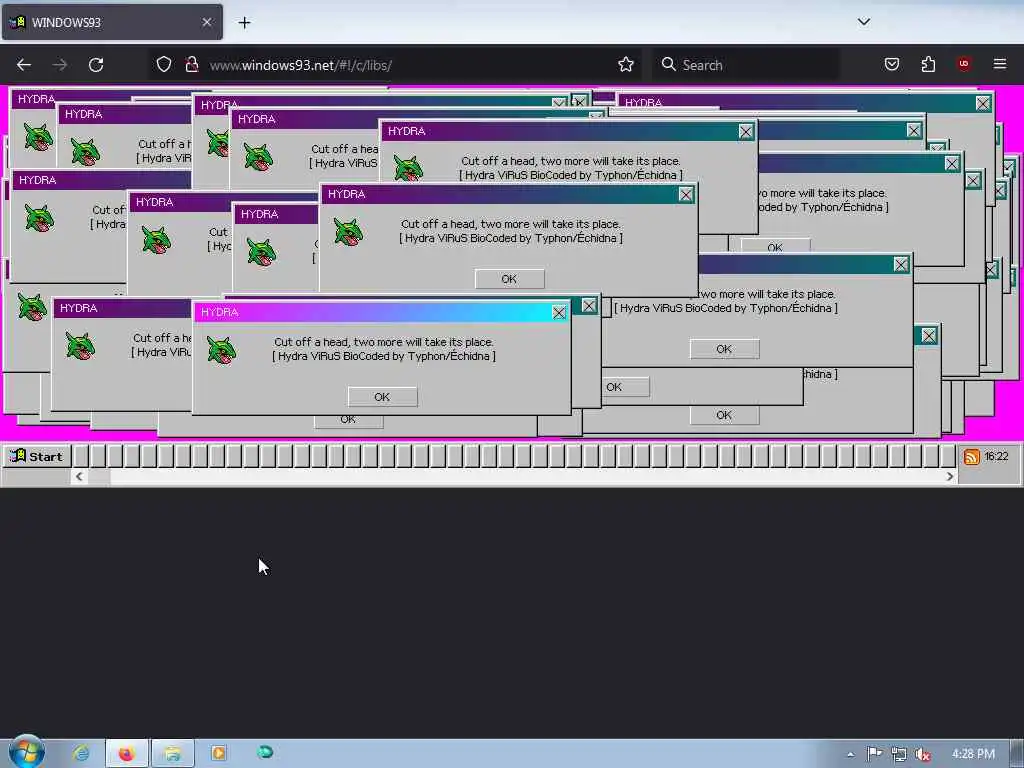Click the hydra icon in the middle dialog
1024x768 pixels.
pos(348,232)
